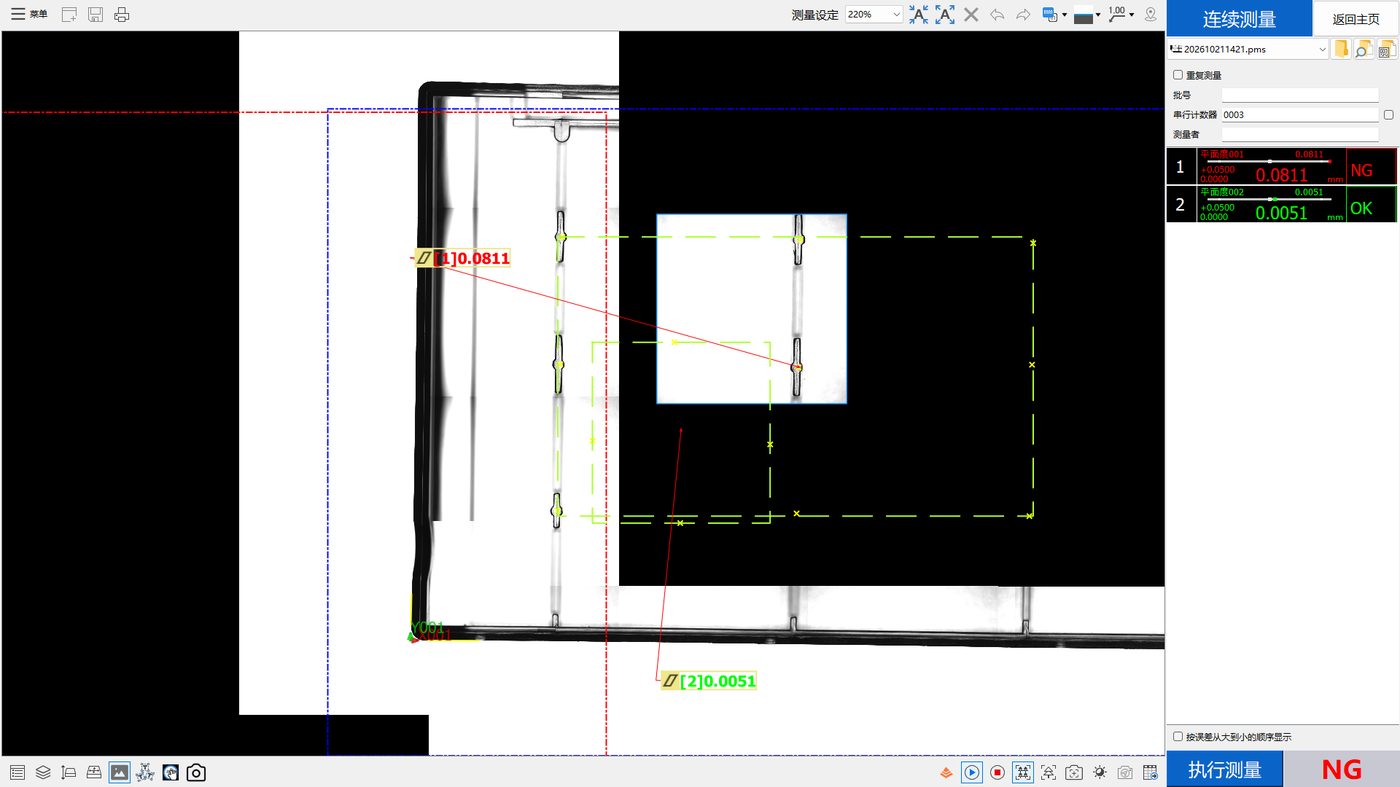The width and height of the screenshot is (1400, 787).
Task: Click the 批号 input field
Action: pos(1300,95)
